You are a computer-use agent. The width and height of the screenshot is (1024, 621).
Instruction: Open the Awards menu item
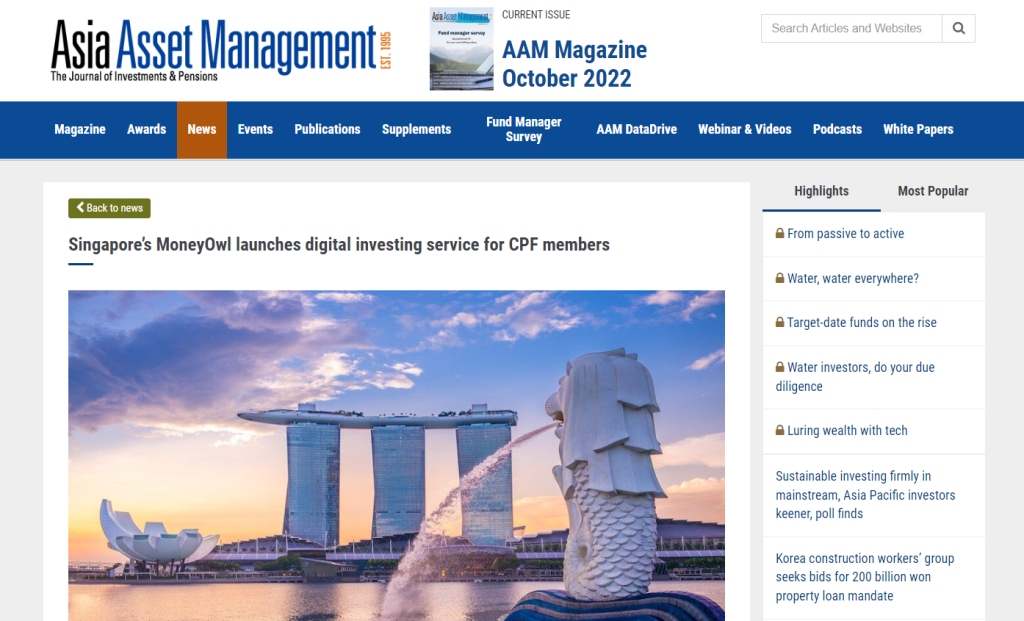(x=146, y=129)
